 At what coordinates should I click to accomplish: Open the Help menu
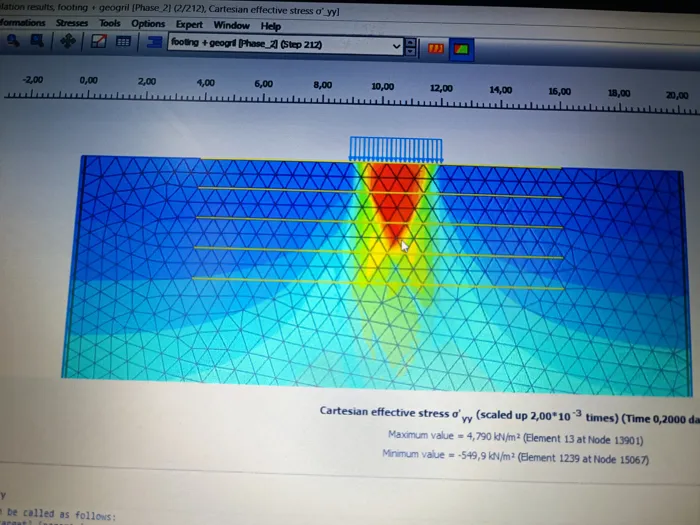[271, 26]
